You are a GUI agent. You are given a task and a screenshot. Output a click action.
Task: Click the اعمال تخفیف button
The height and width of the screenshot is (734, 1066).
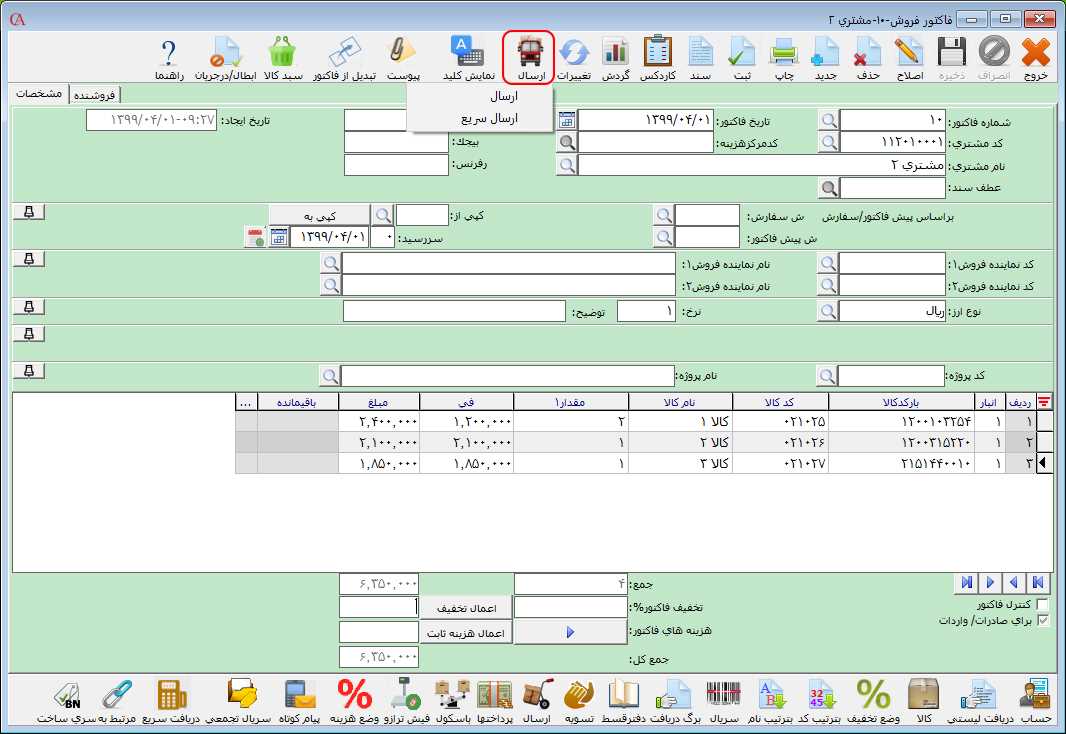click(465, 608)
